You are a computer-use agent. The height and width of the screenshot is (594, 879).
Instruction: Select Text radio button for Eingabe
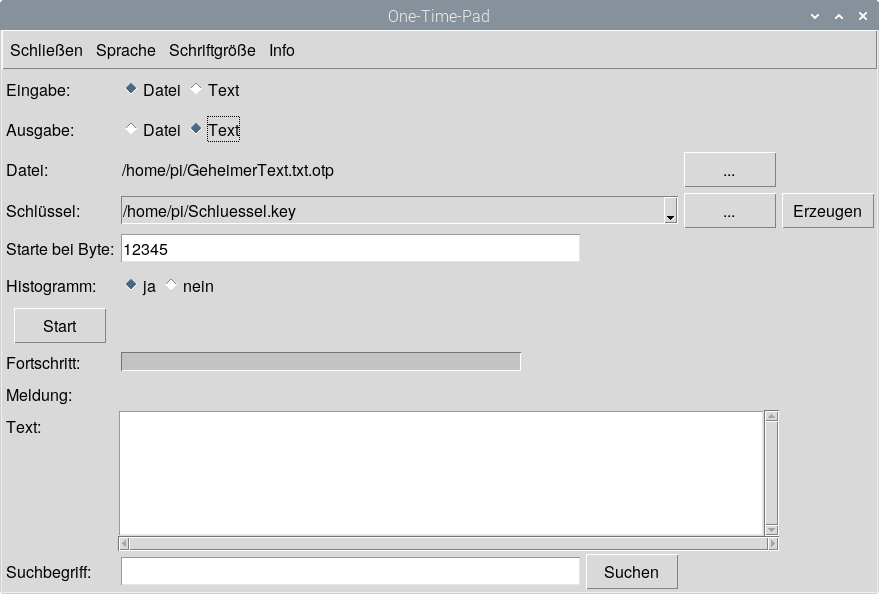coord(196,89)
